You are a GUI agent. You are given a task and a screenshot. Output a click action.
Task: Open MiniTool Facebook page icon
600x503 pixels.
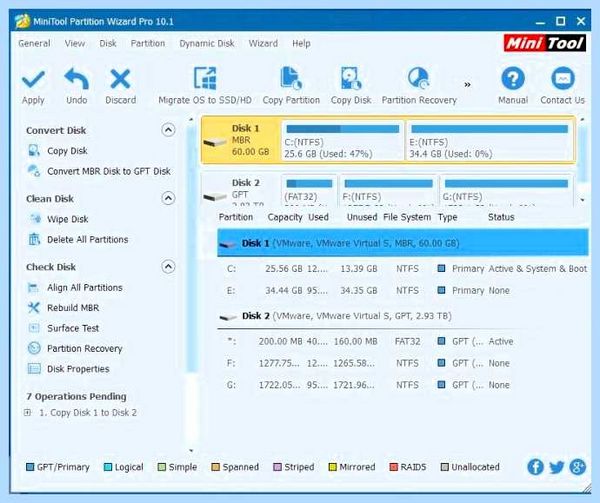coord(535,467)
